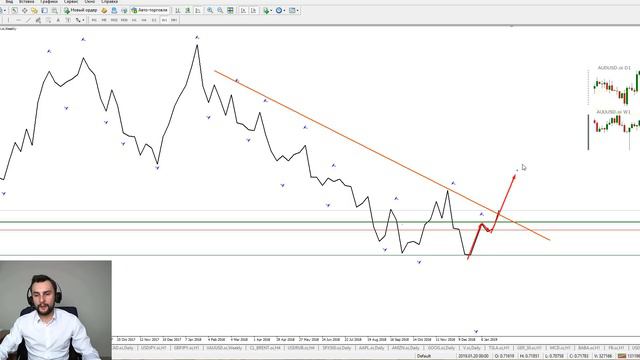
Task: Toggle chart auto scroll
Action: tap(243, 10)
